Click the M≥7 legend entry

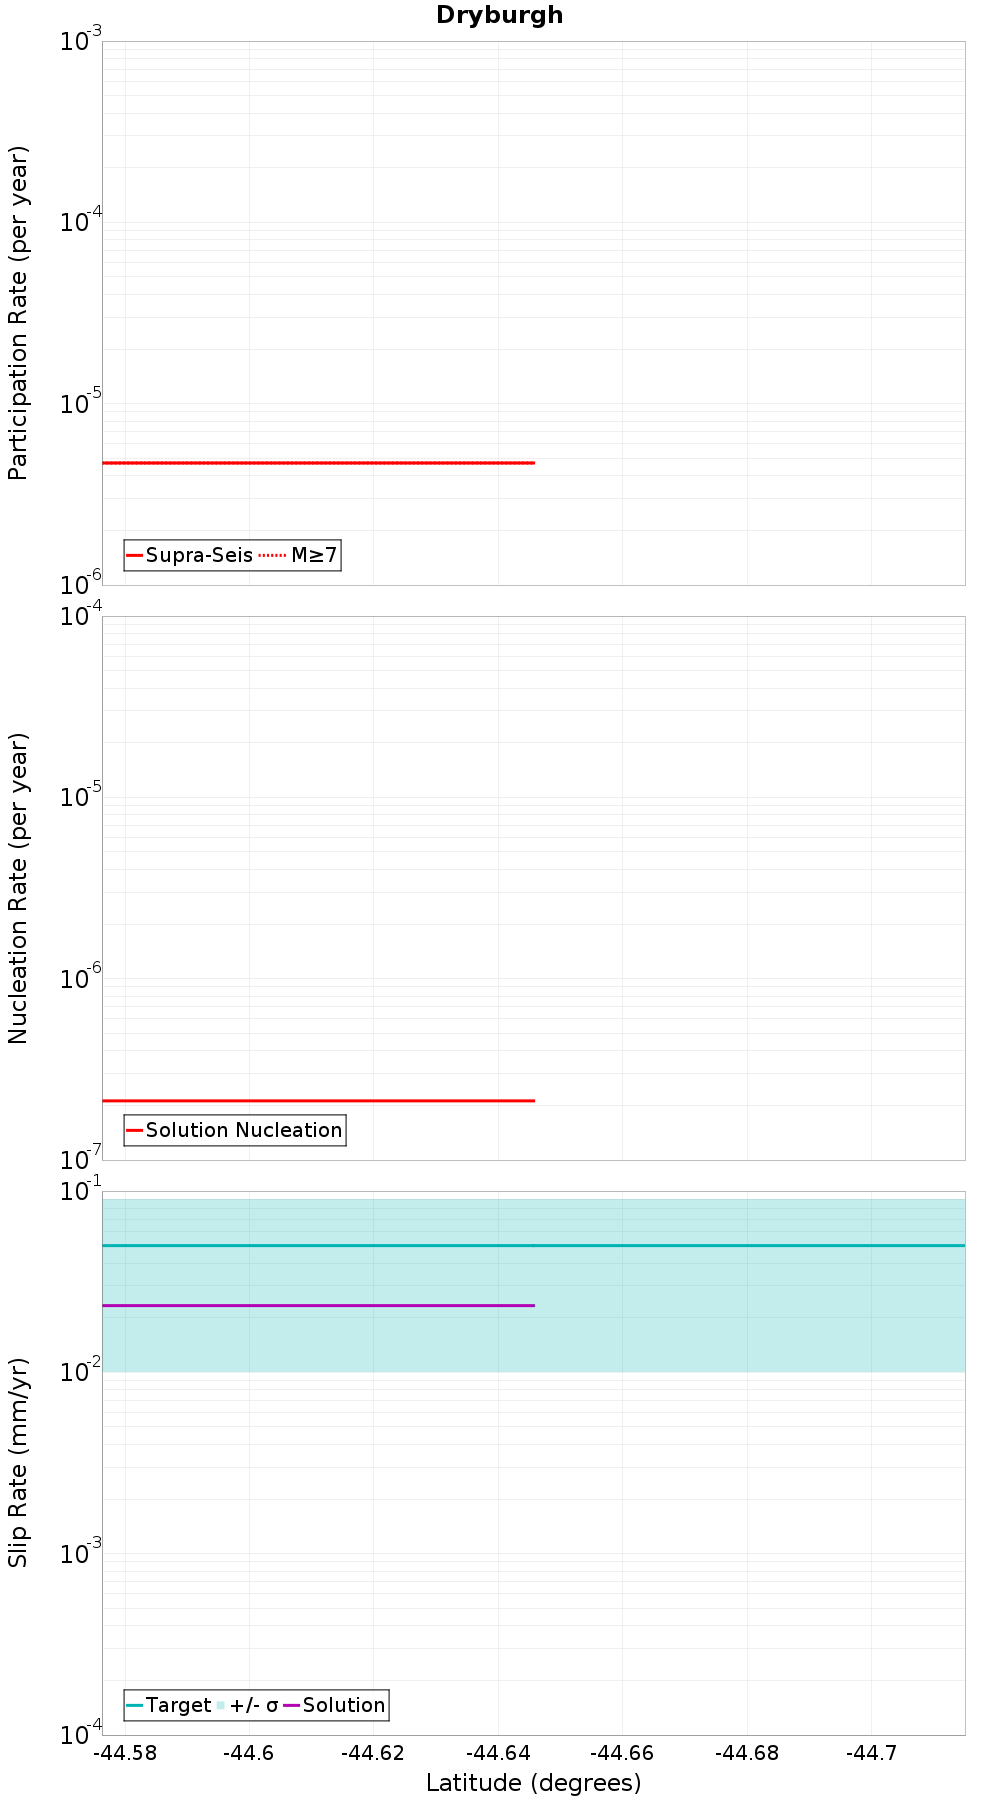pyautogui.click(x=299, y=555)
